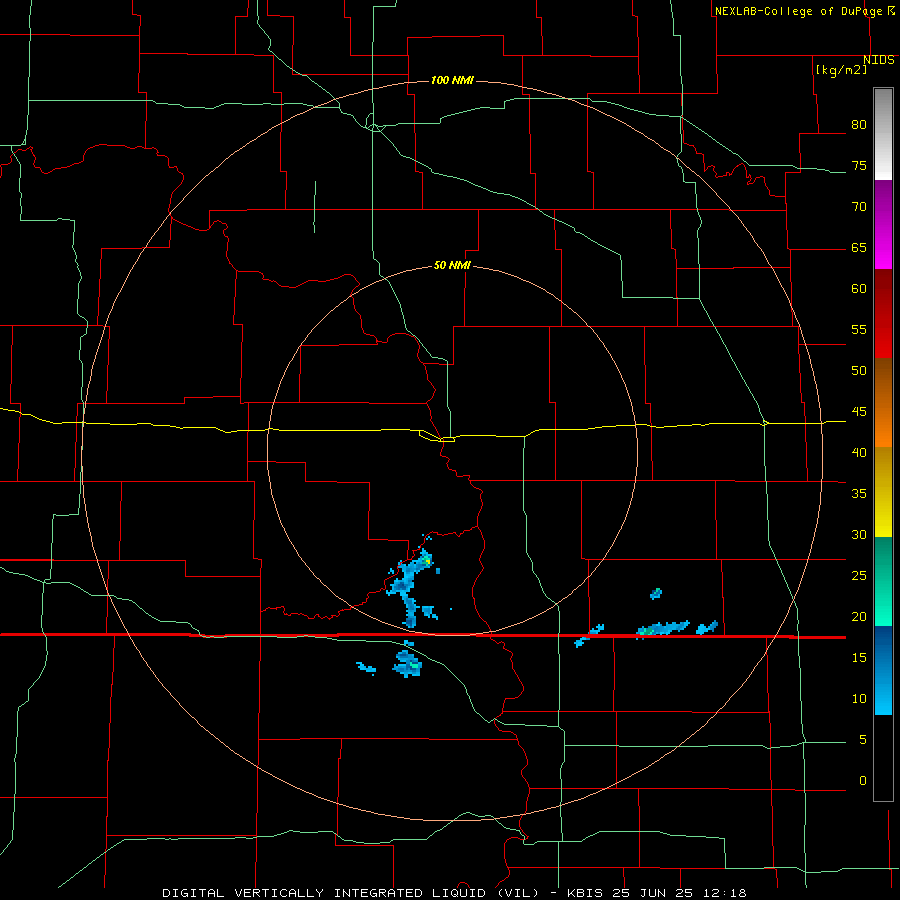Click the 50 NMI range ring label
Viewport: 900px width, 900px height.
pyautogui.click(x=452, y=265)
